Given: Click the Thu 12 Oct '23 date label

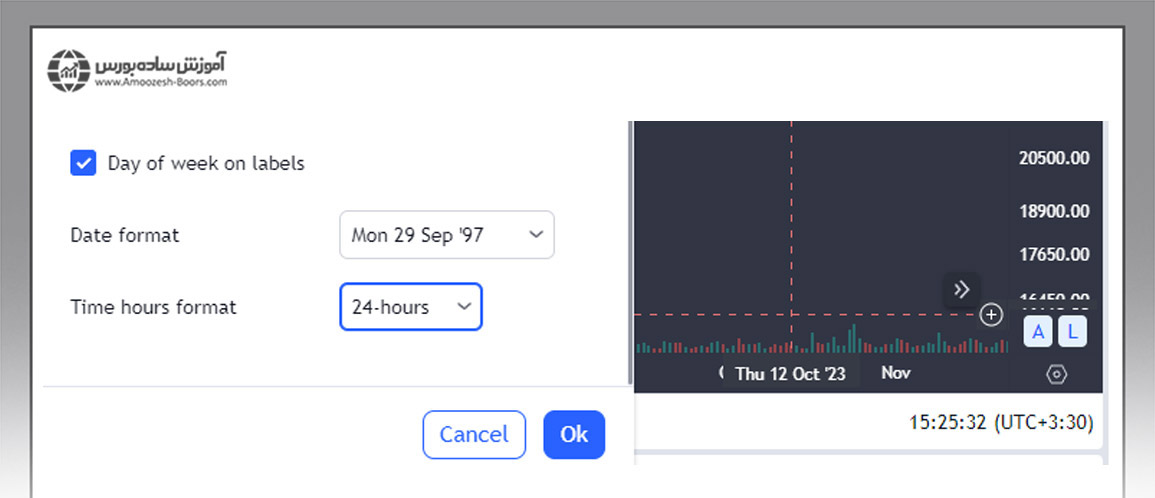Looking at the screenshot, I should coord(790,374).
